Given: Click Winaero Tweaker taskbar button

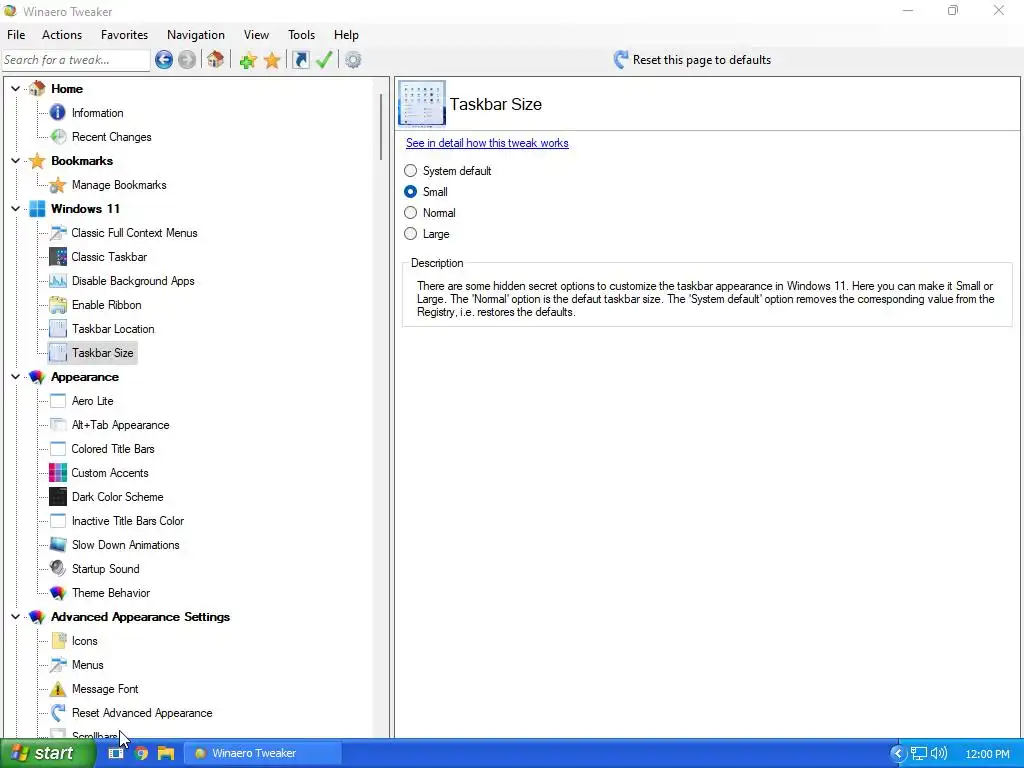Looking at the screenshot, I should point(263,754).
